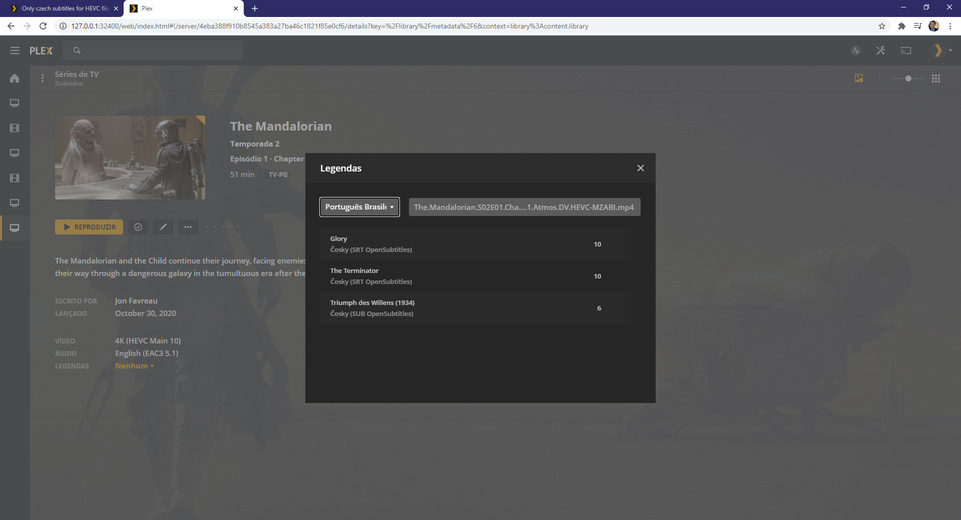Viewport: 961px width, 520px height.
Task: Edit episode with the pencil icon
Action: tap(163, 227)
